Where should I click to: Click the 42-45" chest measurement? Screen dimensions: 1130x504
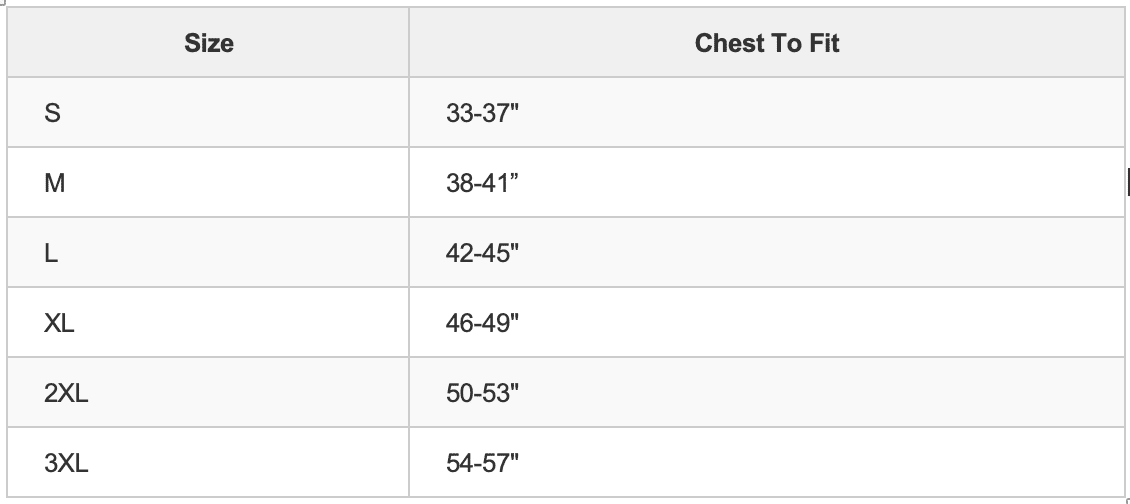pyautogui.click(x=483, y=253)
